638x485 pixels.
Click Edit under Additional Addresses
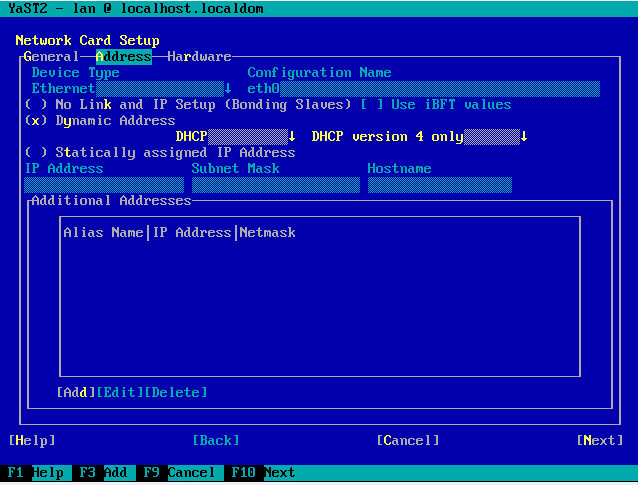pyautogui.click(x=120, y=392)
